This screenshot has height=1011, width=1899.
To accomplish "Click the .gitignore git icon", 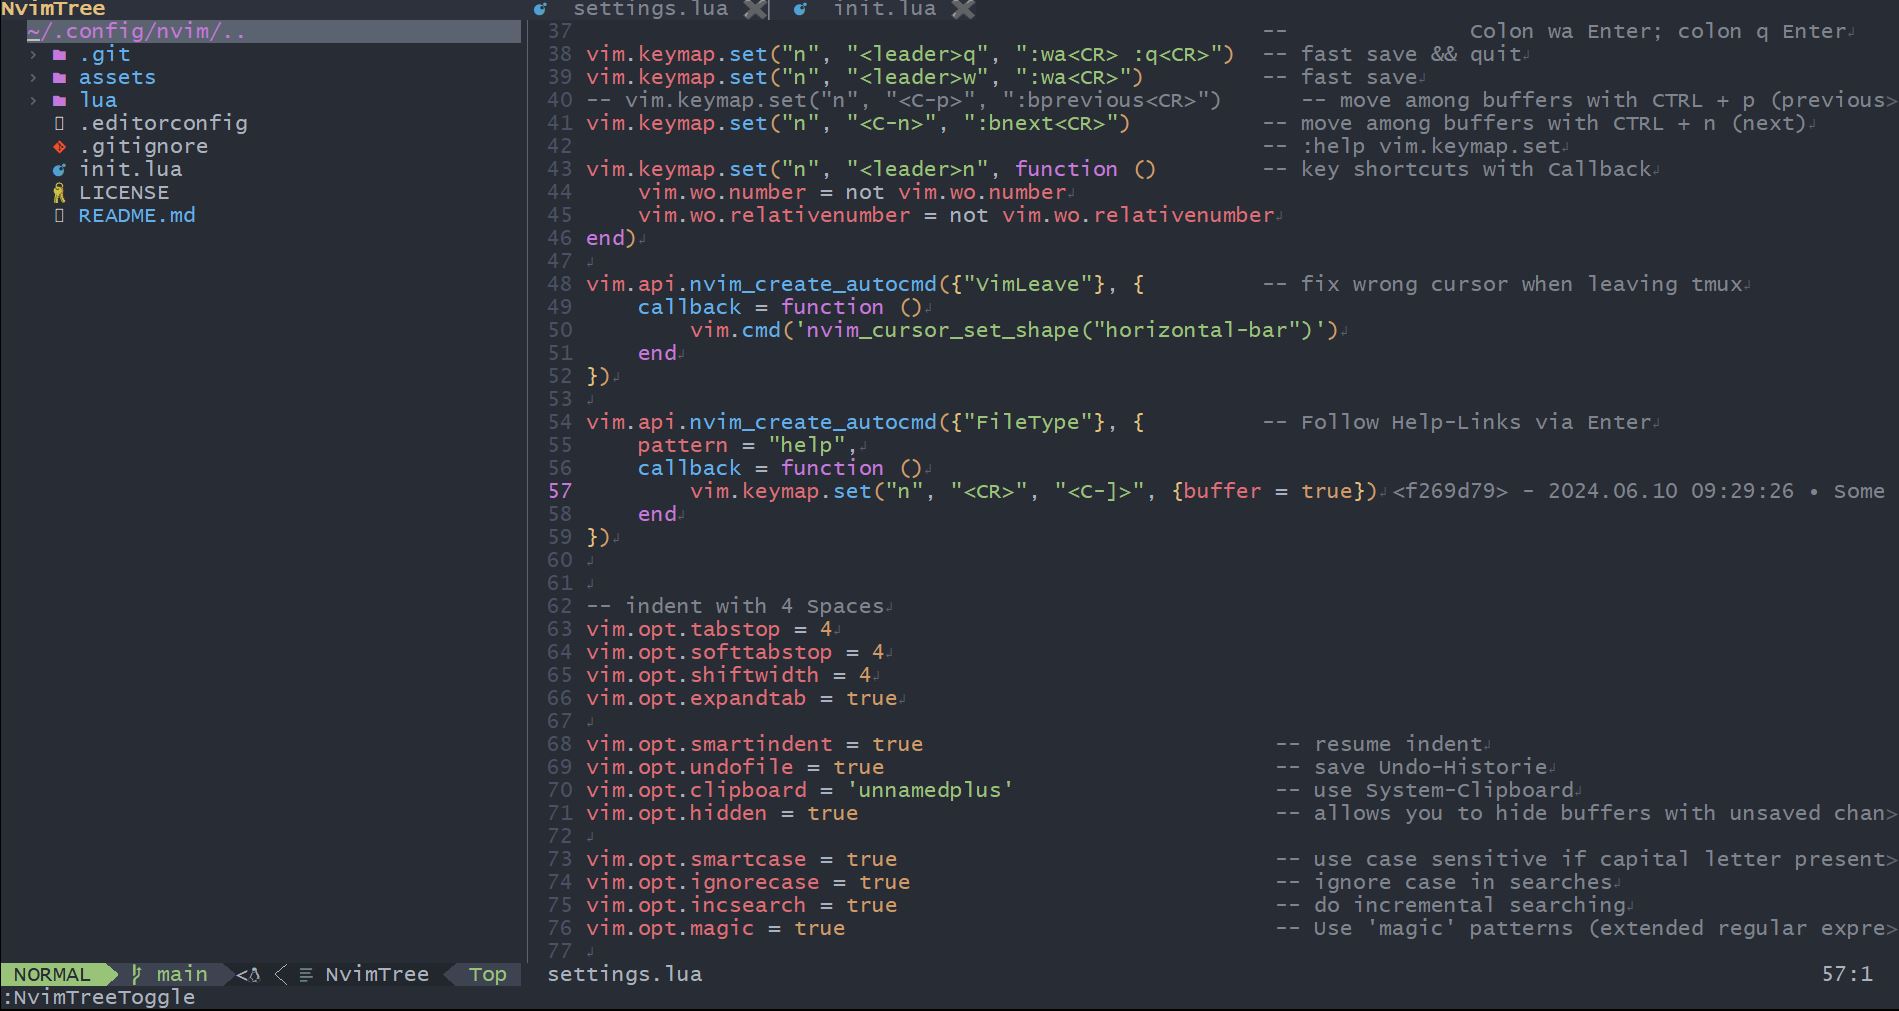I will pyautogui.click(x=59, y=147).
